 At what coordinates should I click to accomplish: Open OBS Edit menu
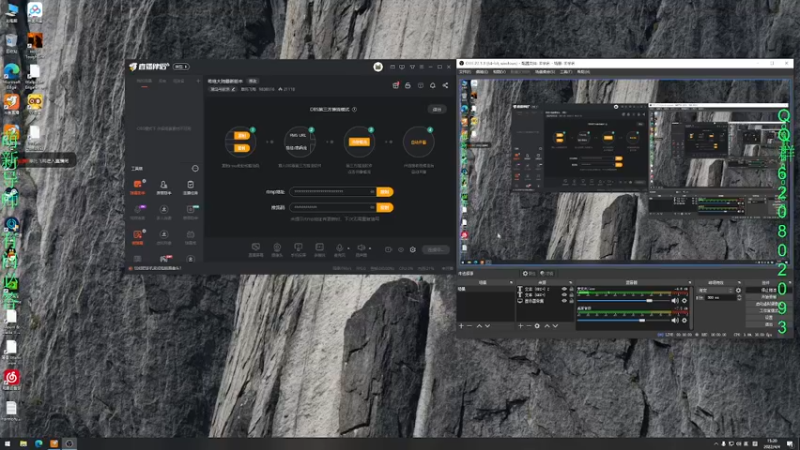[482, 72]
